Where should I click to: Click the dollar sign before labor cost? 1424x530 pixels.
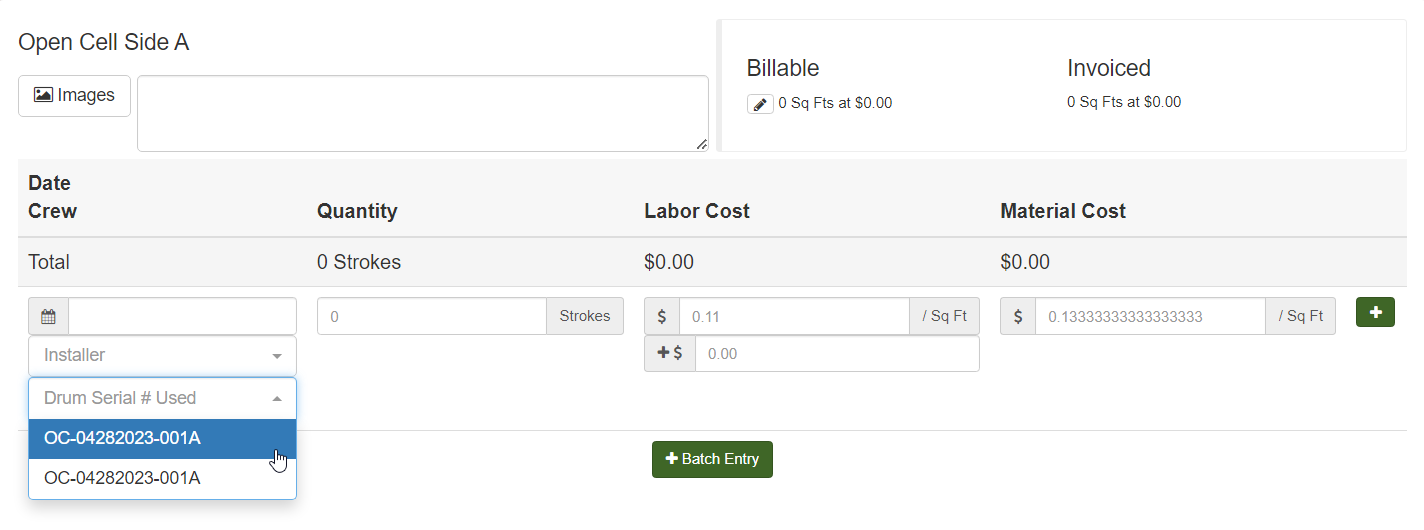tap(662, 316)
